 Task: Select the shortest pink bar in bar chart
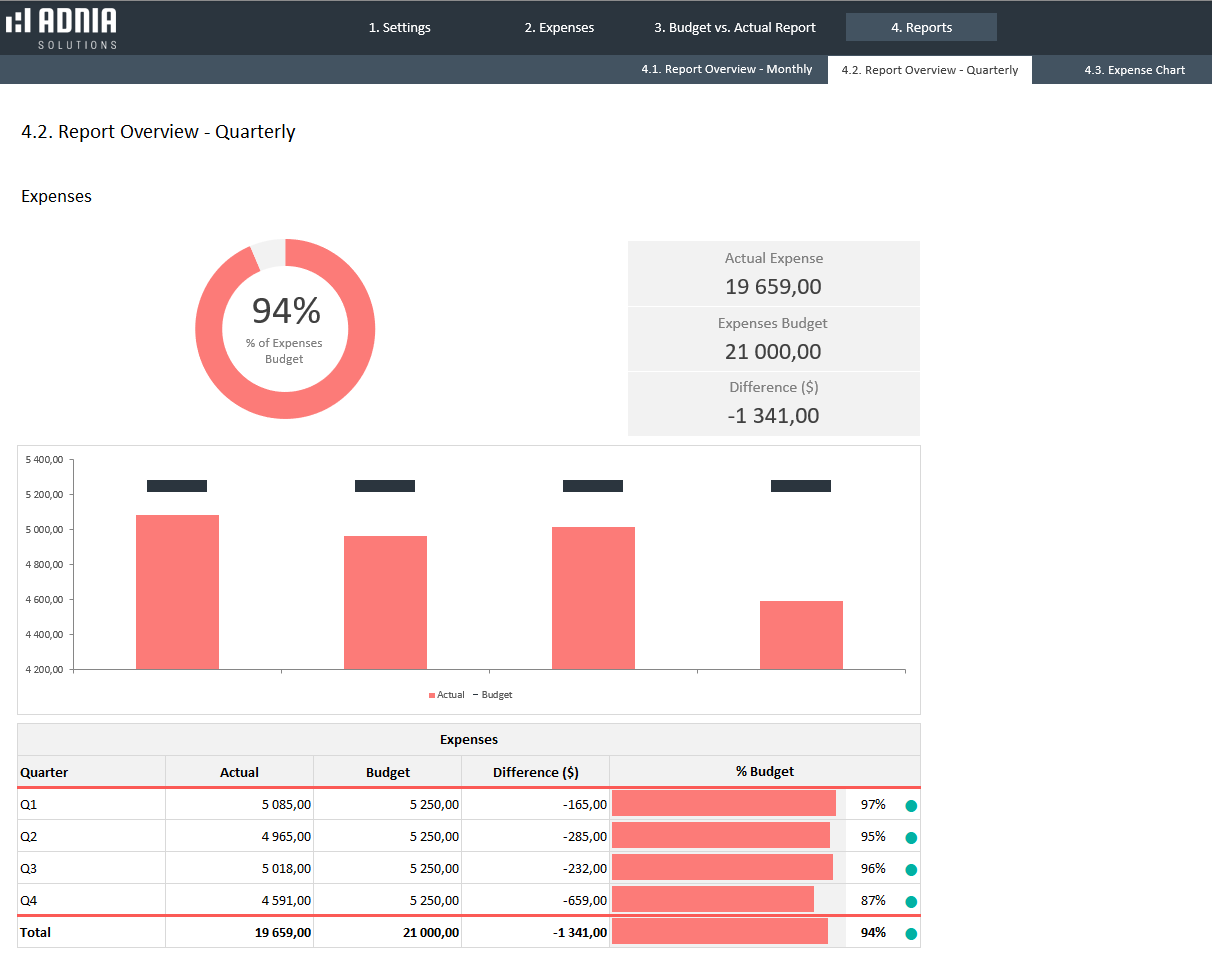point(801,635)
